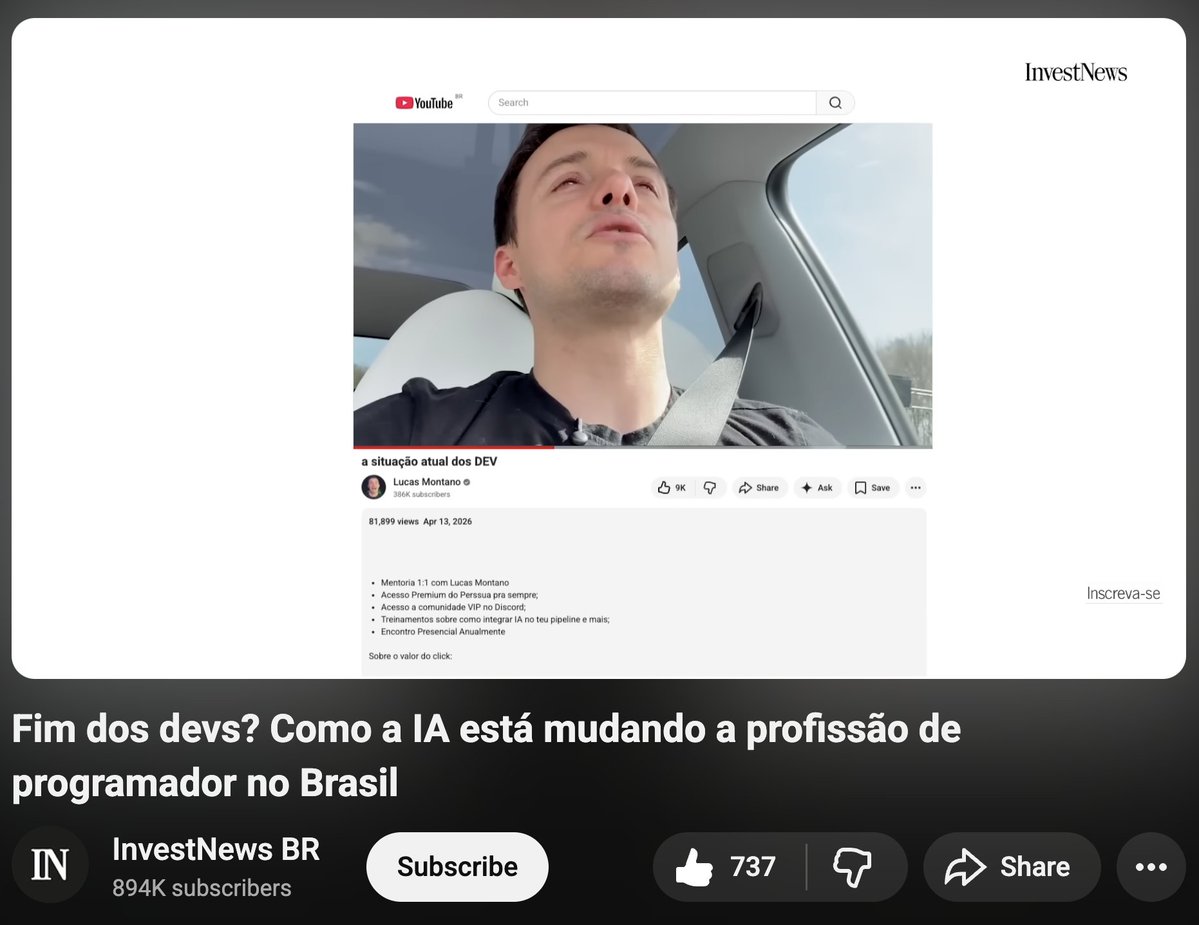This screenshot has height=925, width=1199.
Task: Click Acesso Premium do Perssua line
Action: coord(459,595)
